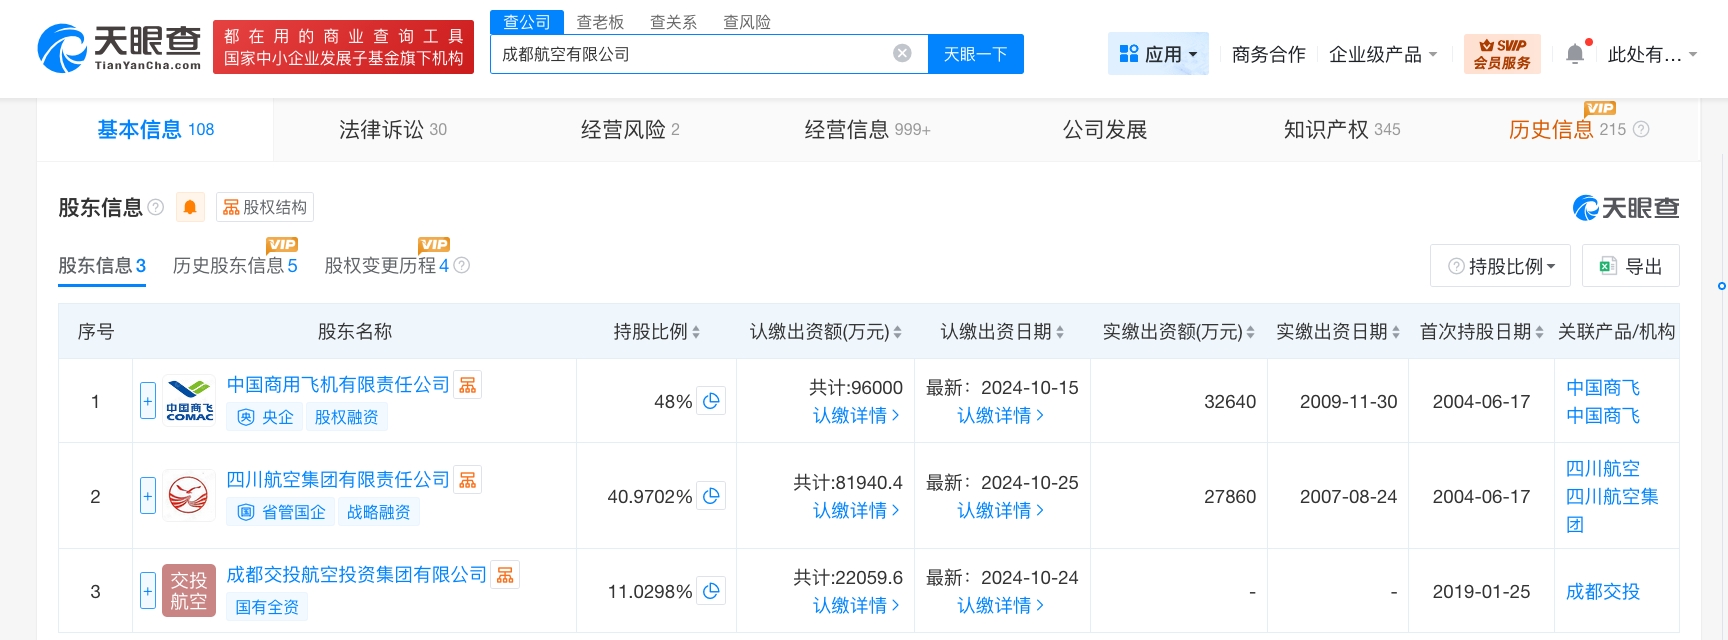Expand 四川航空集团 row plus toggle
1728x640 pixels.
tap(148, 496)
